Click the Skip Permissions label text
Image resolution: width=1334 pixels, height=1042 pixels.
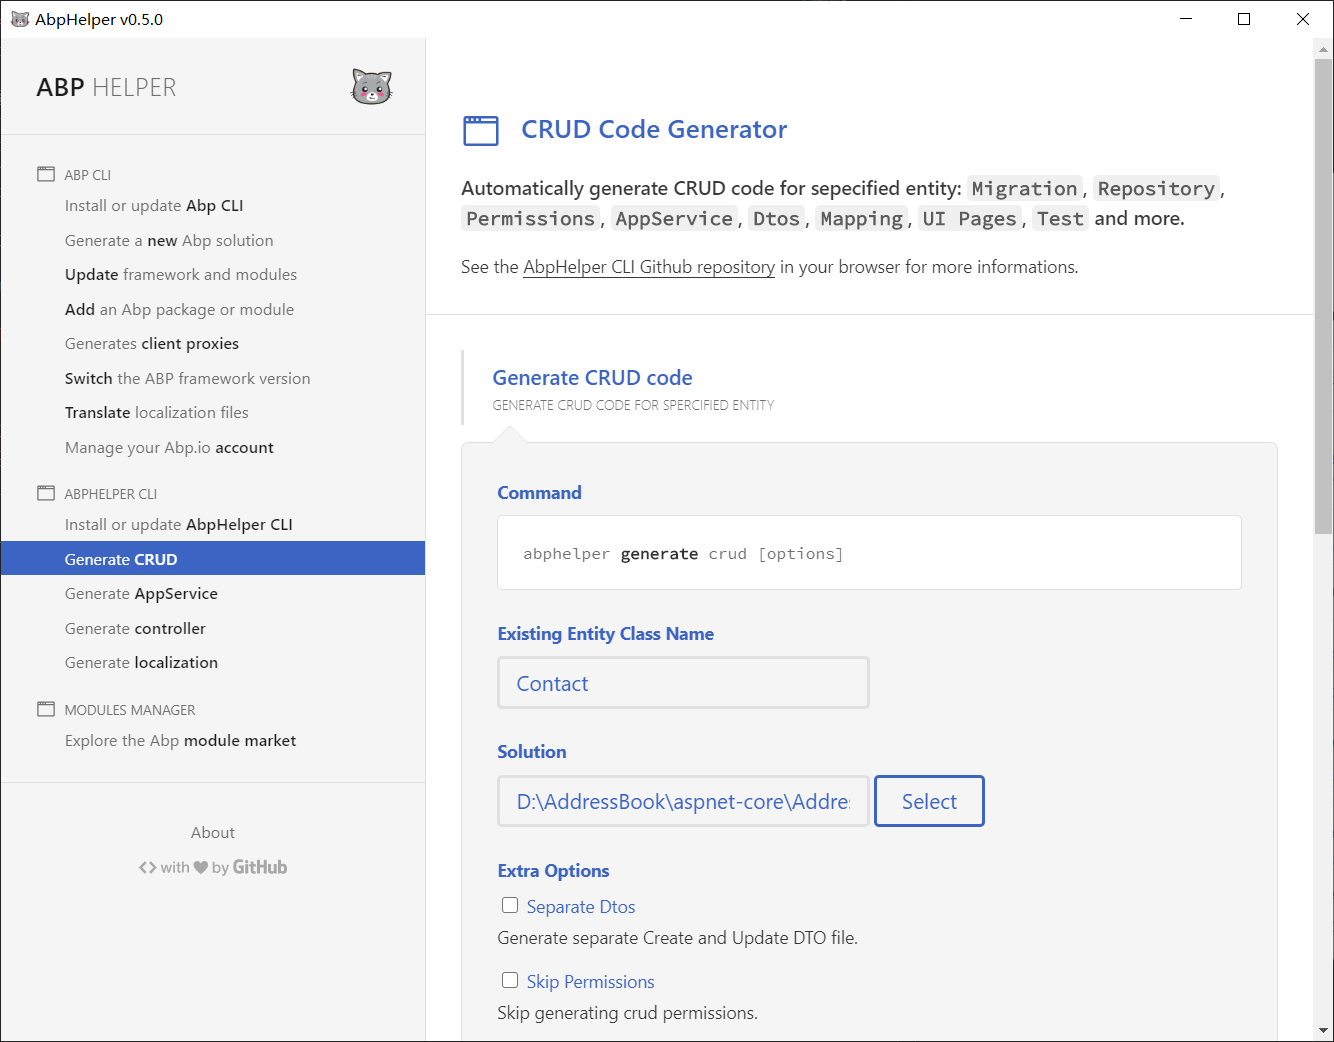(590, 981)
